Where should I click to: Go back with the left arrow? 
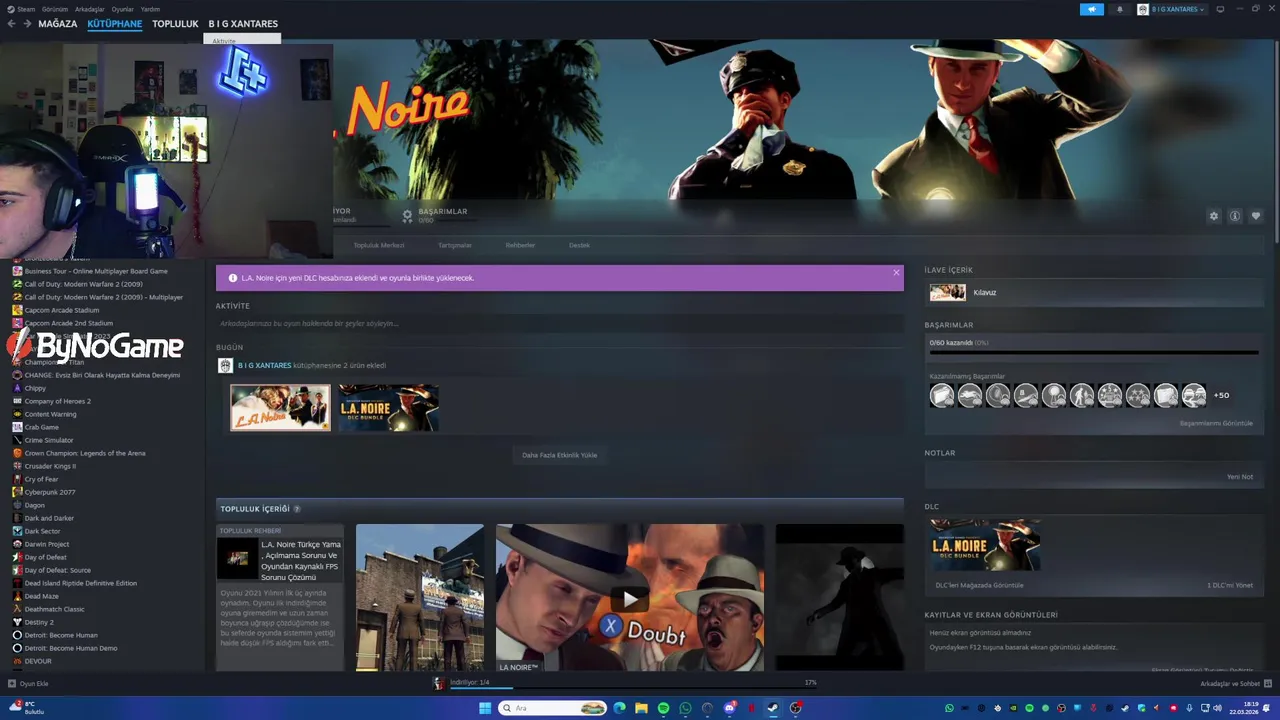point(11,24)
